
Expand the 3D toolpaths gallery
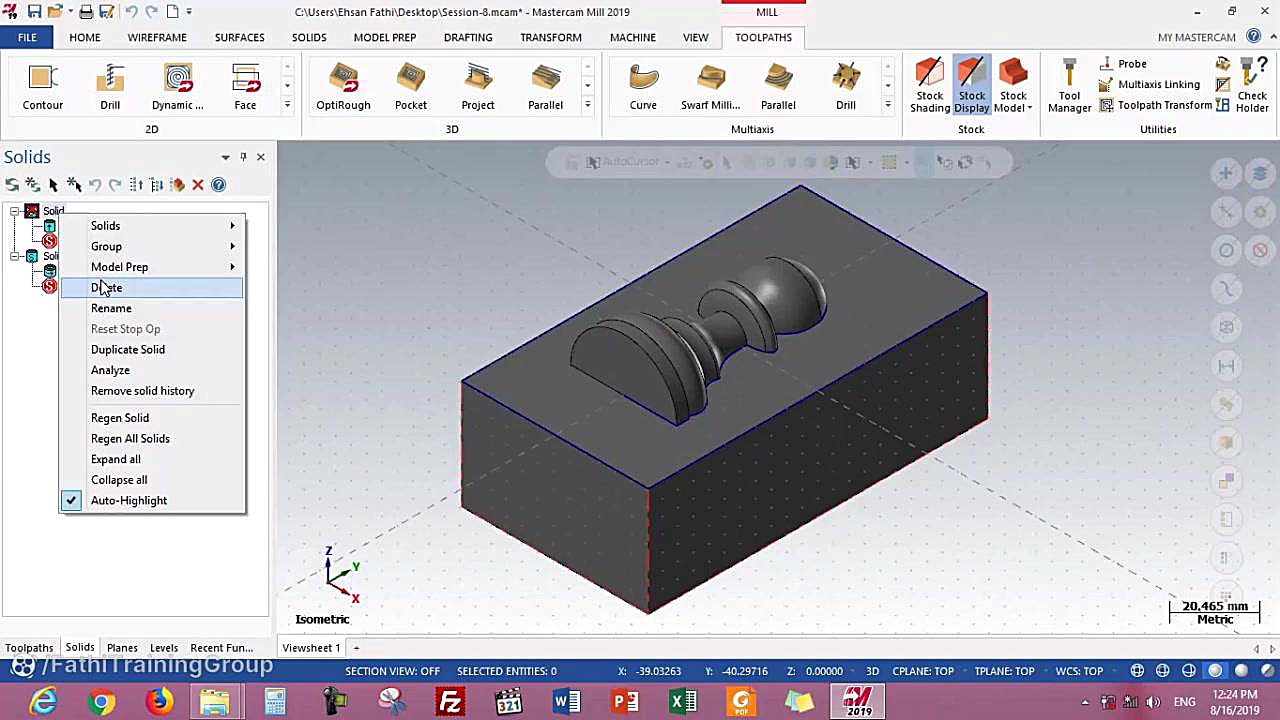point(587,105)
